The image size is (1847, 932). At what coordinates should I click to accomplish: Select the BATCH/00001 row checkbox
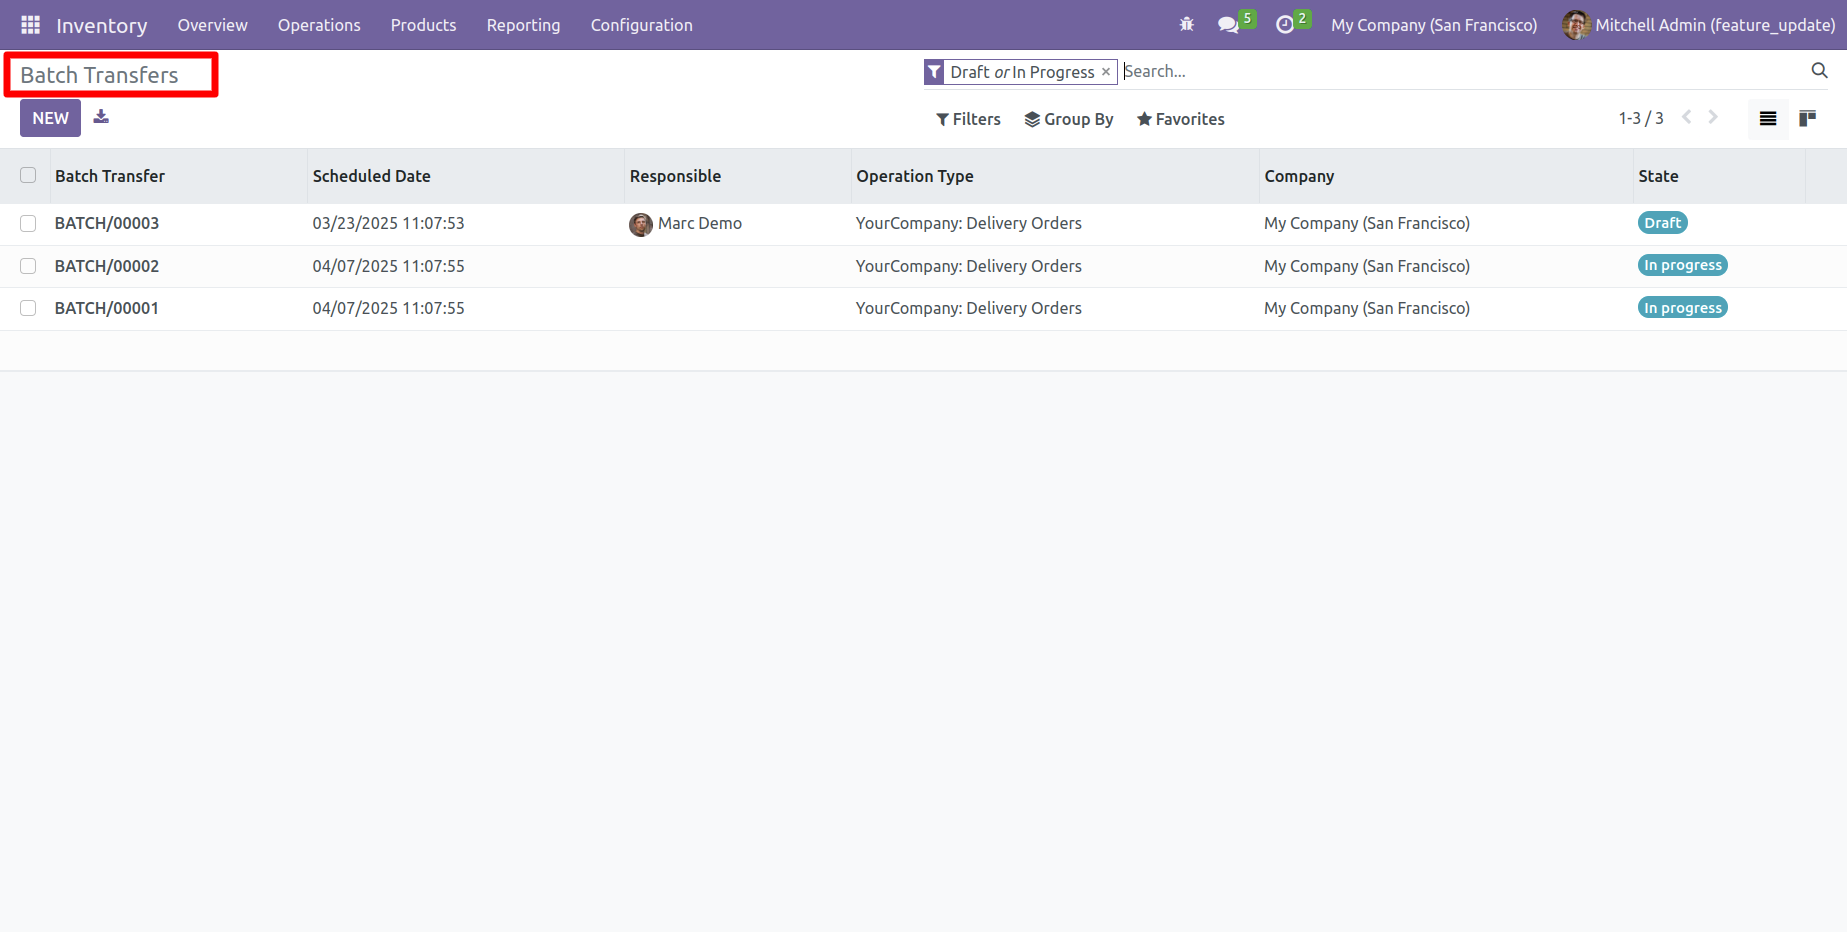pyautogui.click(x=28, y=308)
